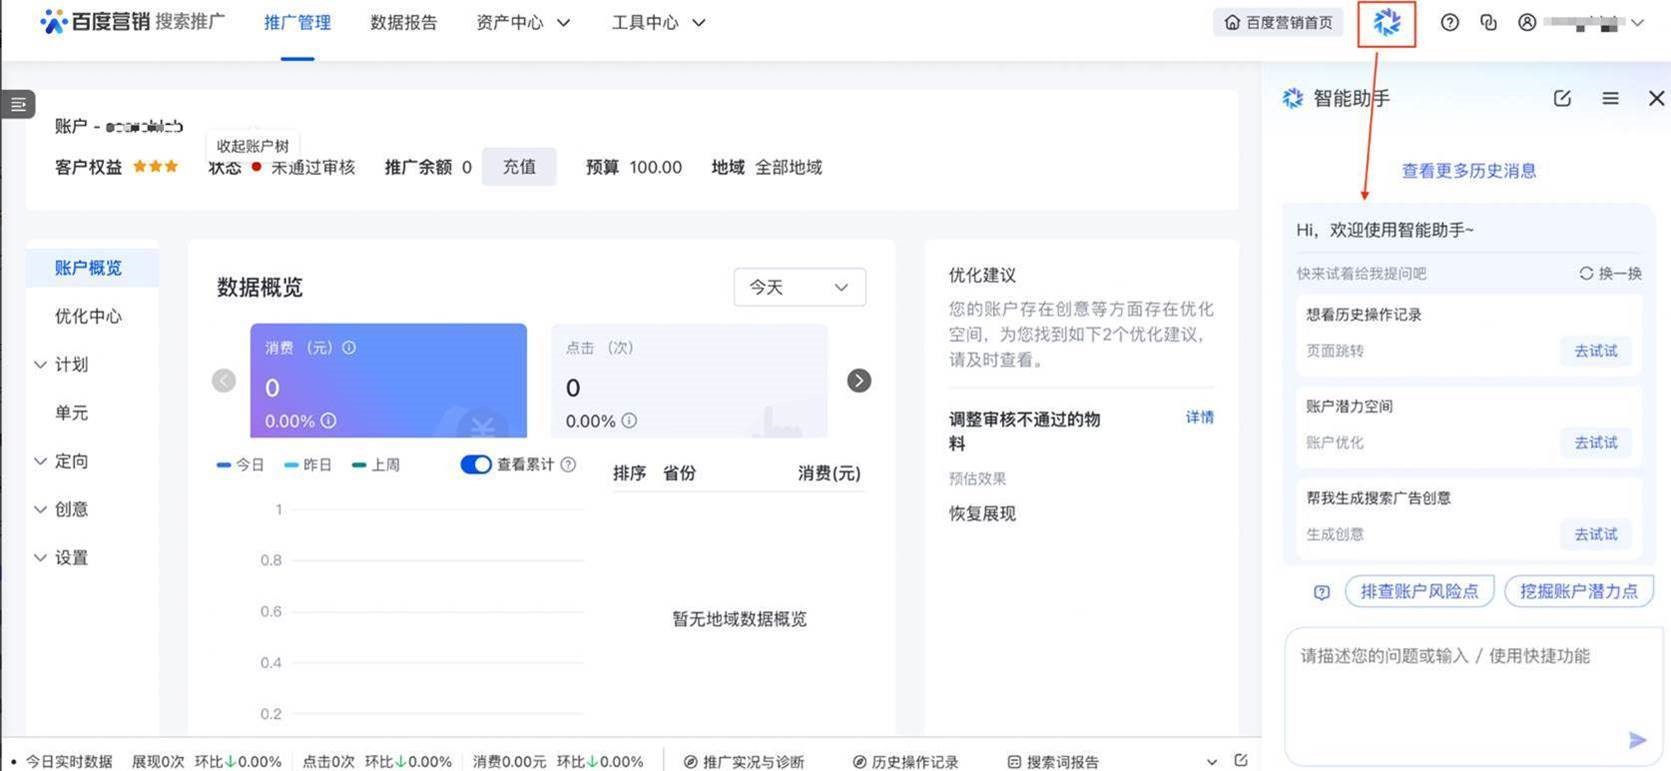Toggle the 今日 legend series
The height and width of the screenshot is (771, 1671).
241,465
